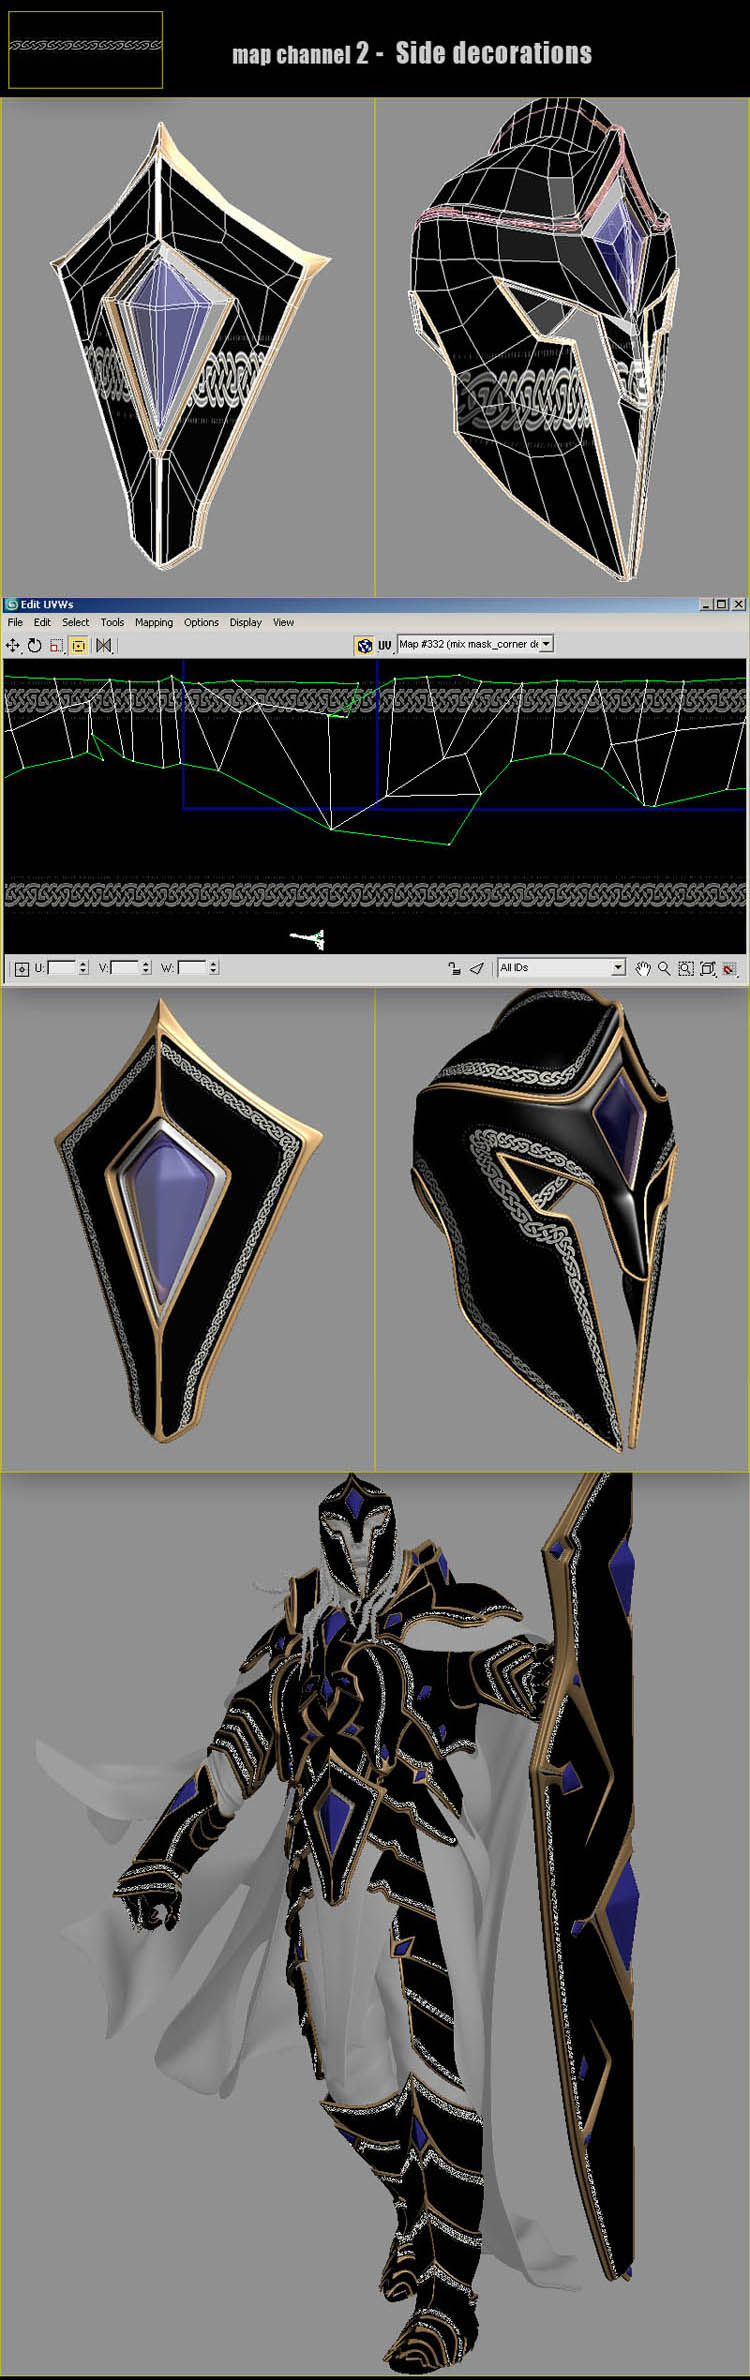Click the UV coordinates button
750x2380 pixels.
tap(384, 645)
